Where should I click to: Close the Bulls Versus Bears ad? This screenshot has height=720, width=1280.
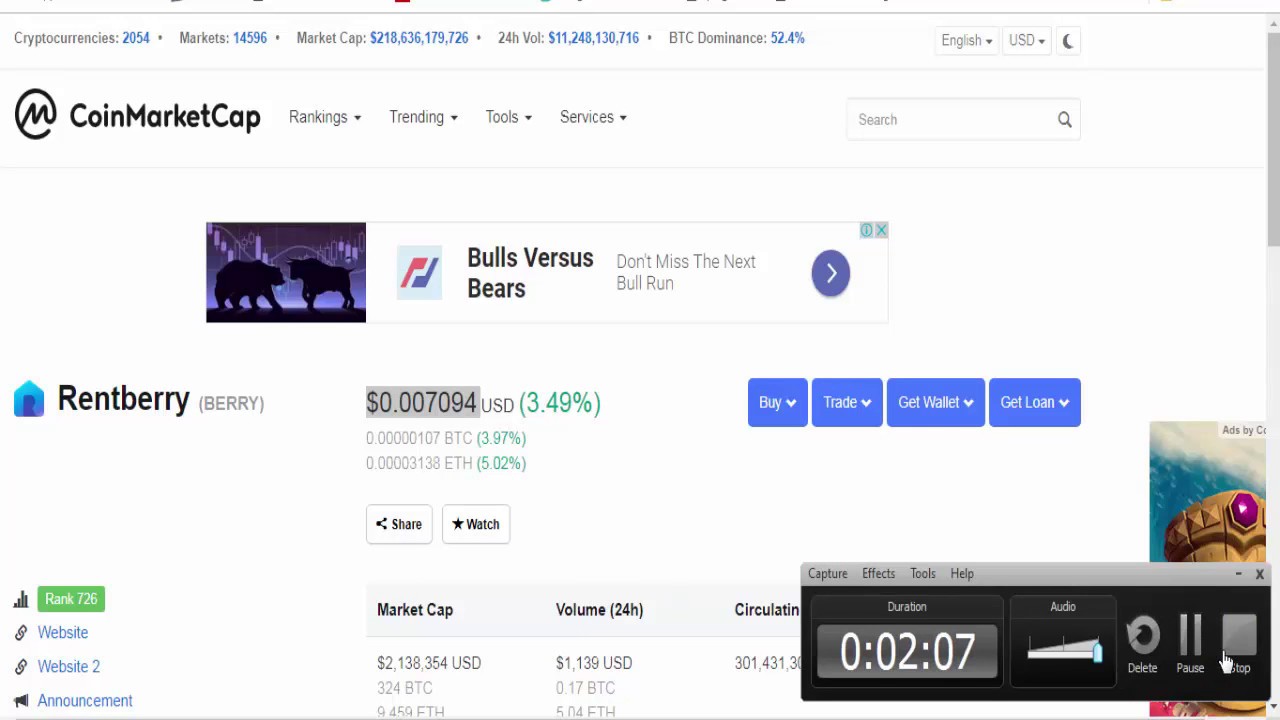pos(881,230)
